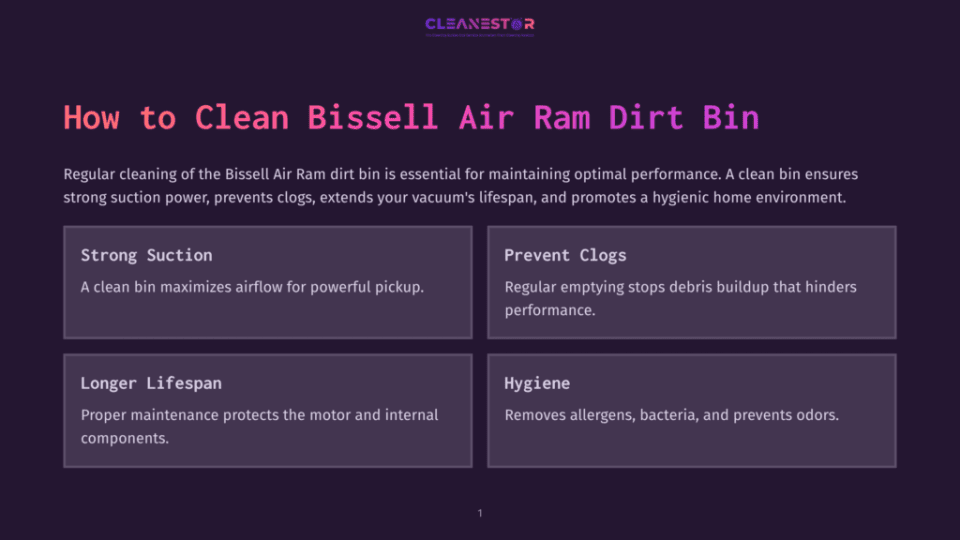960x540 pixels.
Task: Select the slide title heading text
Action: 411,117
